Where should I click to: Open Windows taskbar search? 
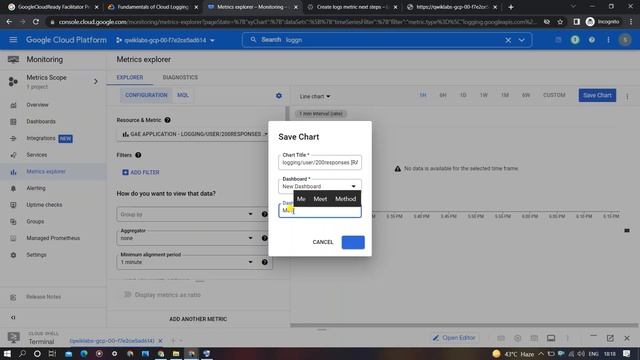pyautogui.click(x=22, y=353)
